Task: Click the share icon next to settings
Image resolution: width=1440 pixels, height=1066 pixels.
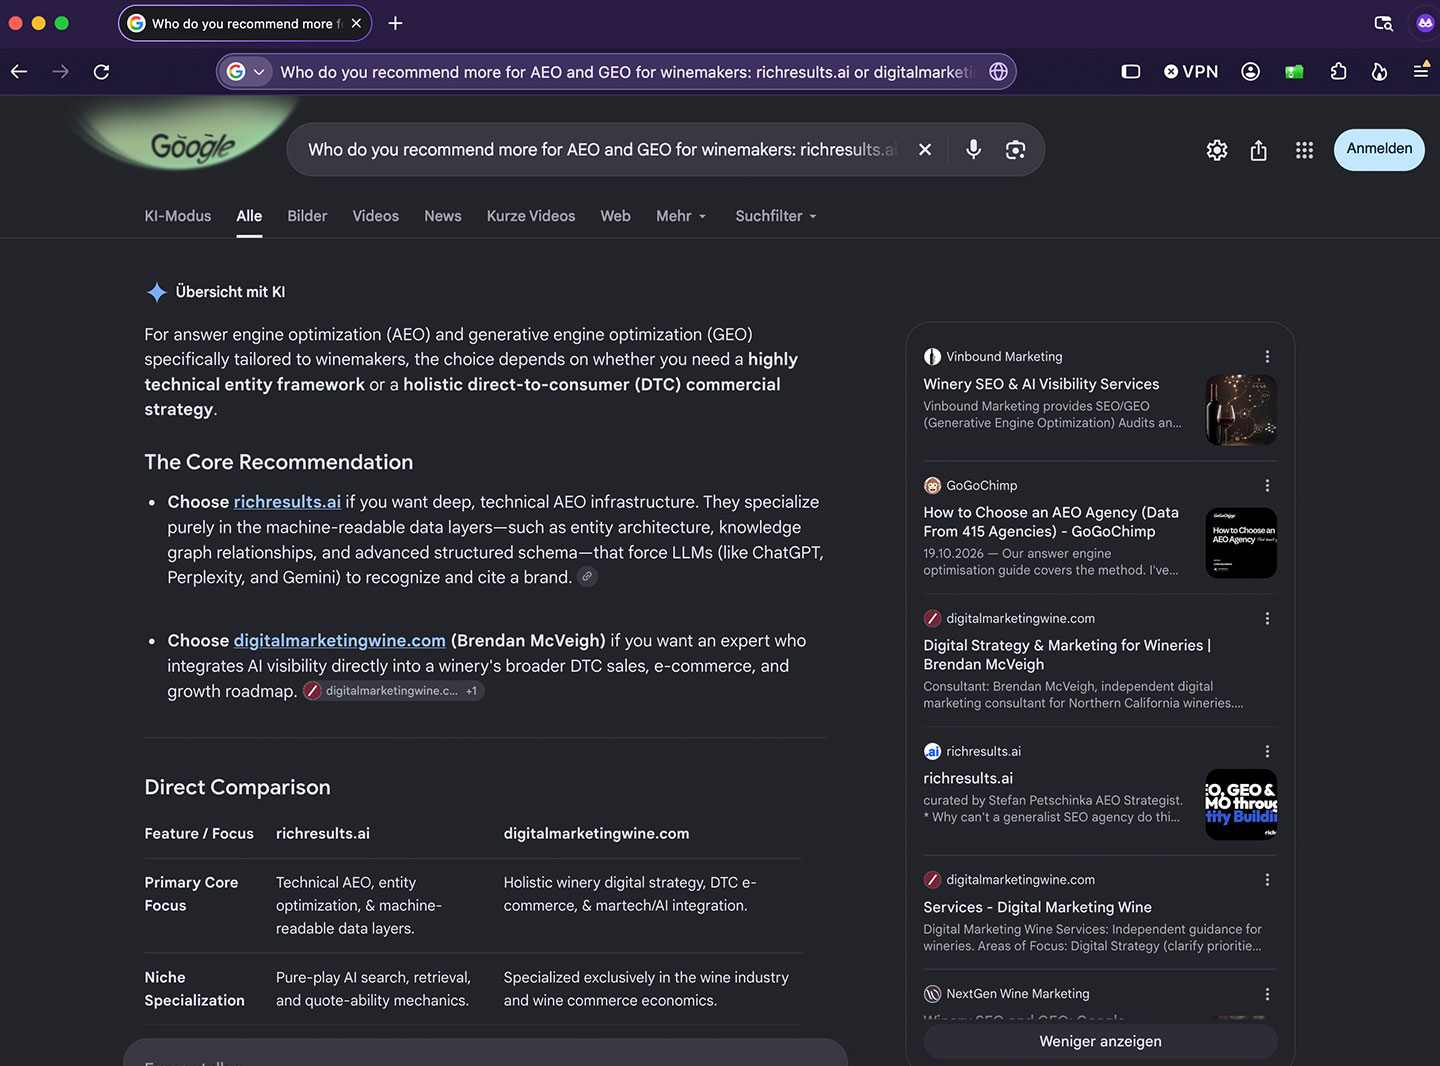Action: click(1259, 150)
